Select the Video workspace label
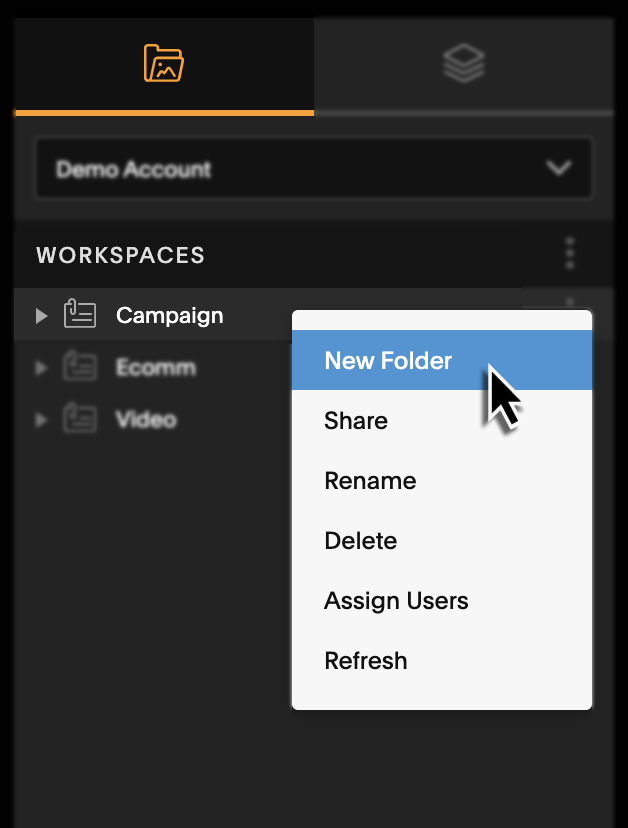 coord(146,420)
